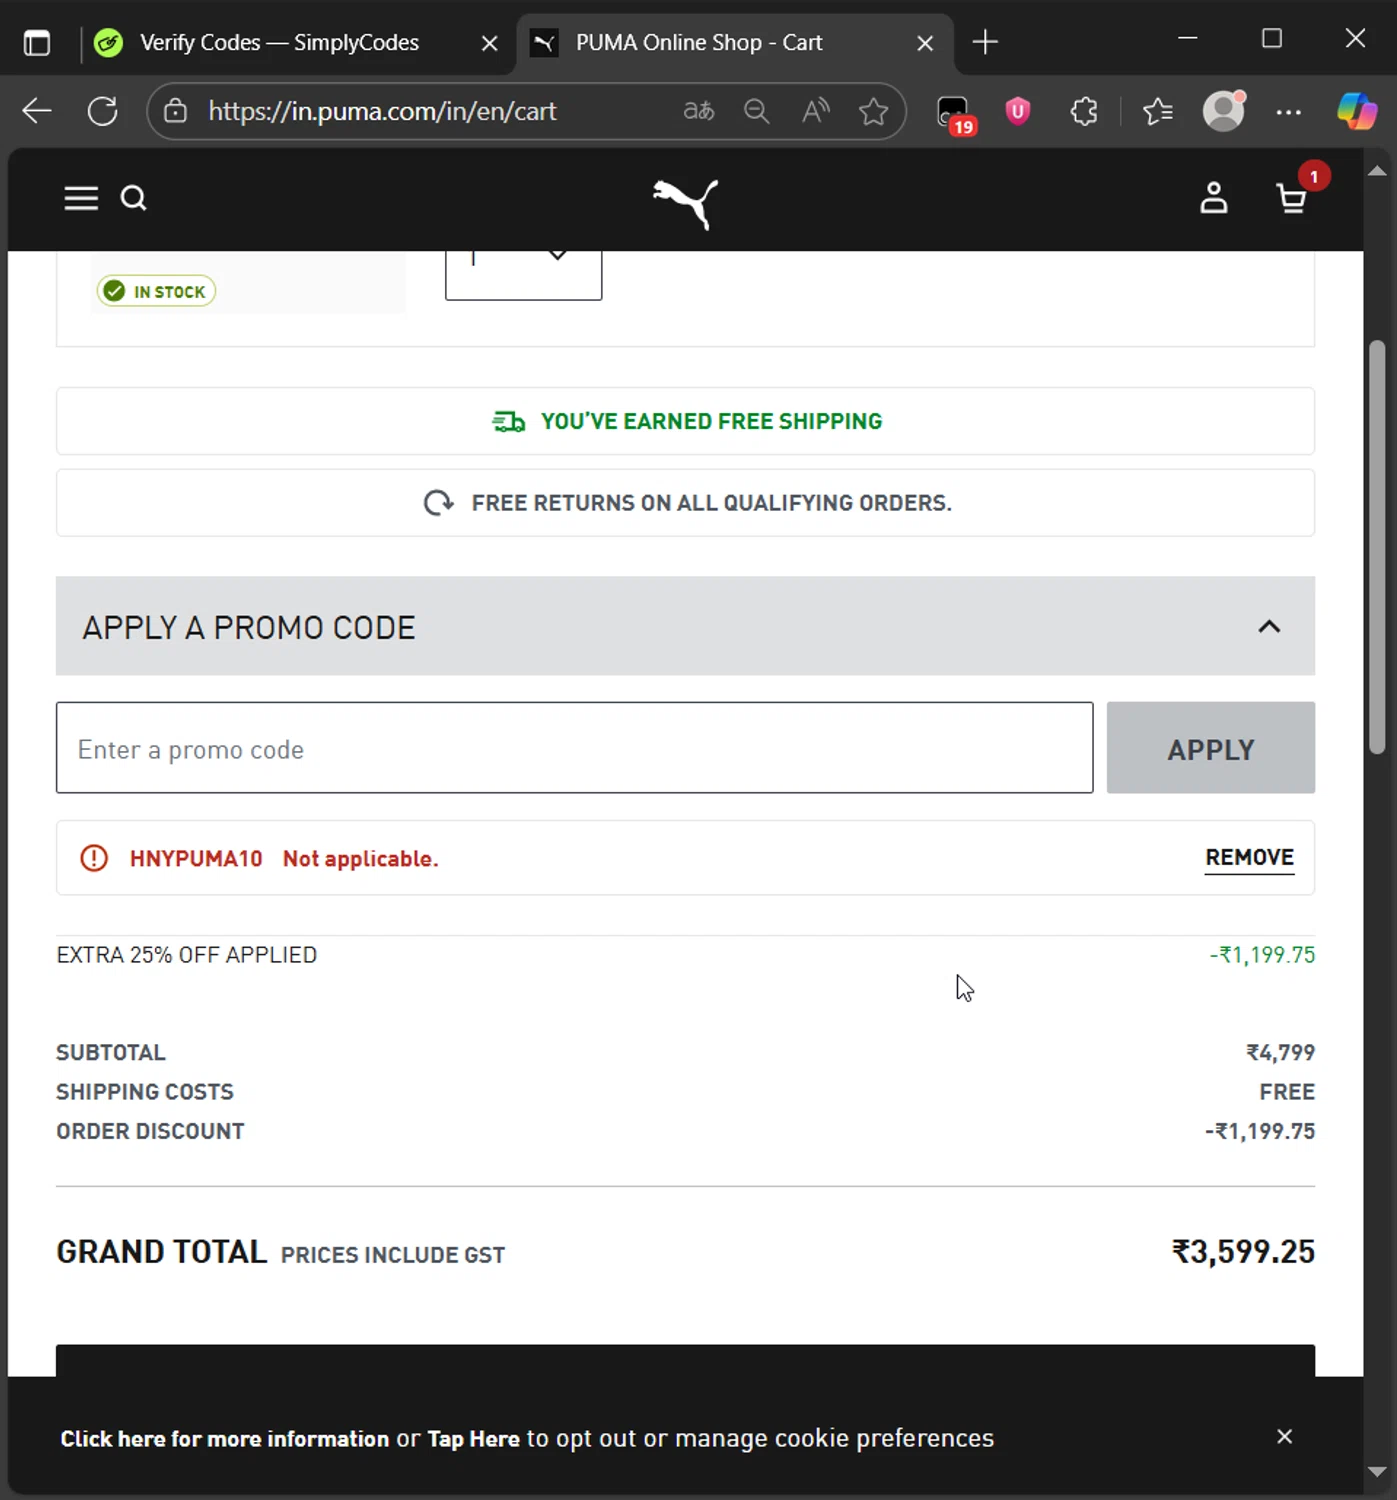The width and height of the screenshot is (1397, 1500).
Task: Open a new browser tab
Action: click(985, 42)
